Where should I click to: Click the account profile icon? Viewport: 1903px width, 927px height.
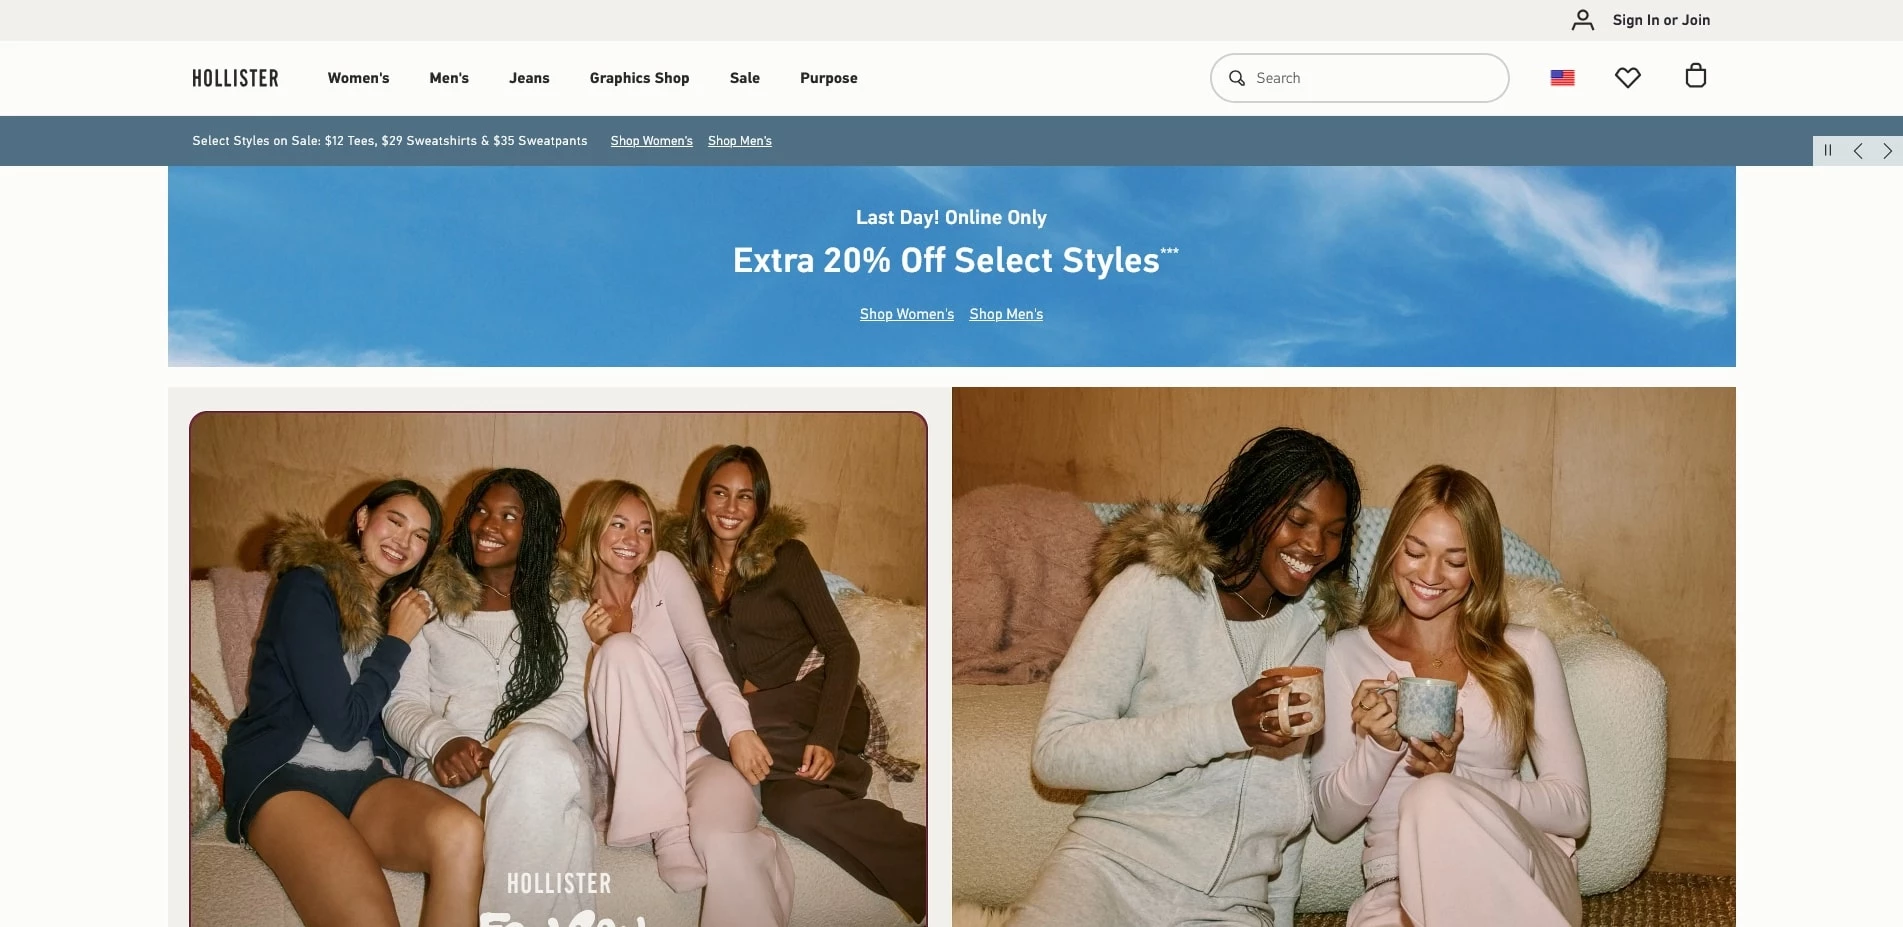pyautogui.click(x=1582, y=20)
